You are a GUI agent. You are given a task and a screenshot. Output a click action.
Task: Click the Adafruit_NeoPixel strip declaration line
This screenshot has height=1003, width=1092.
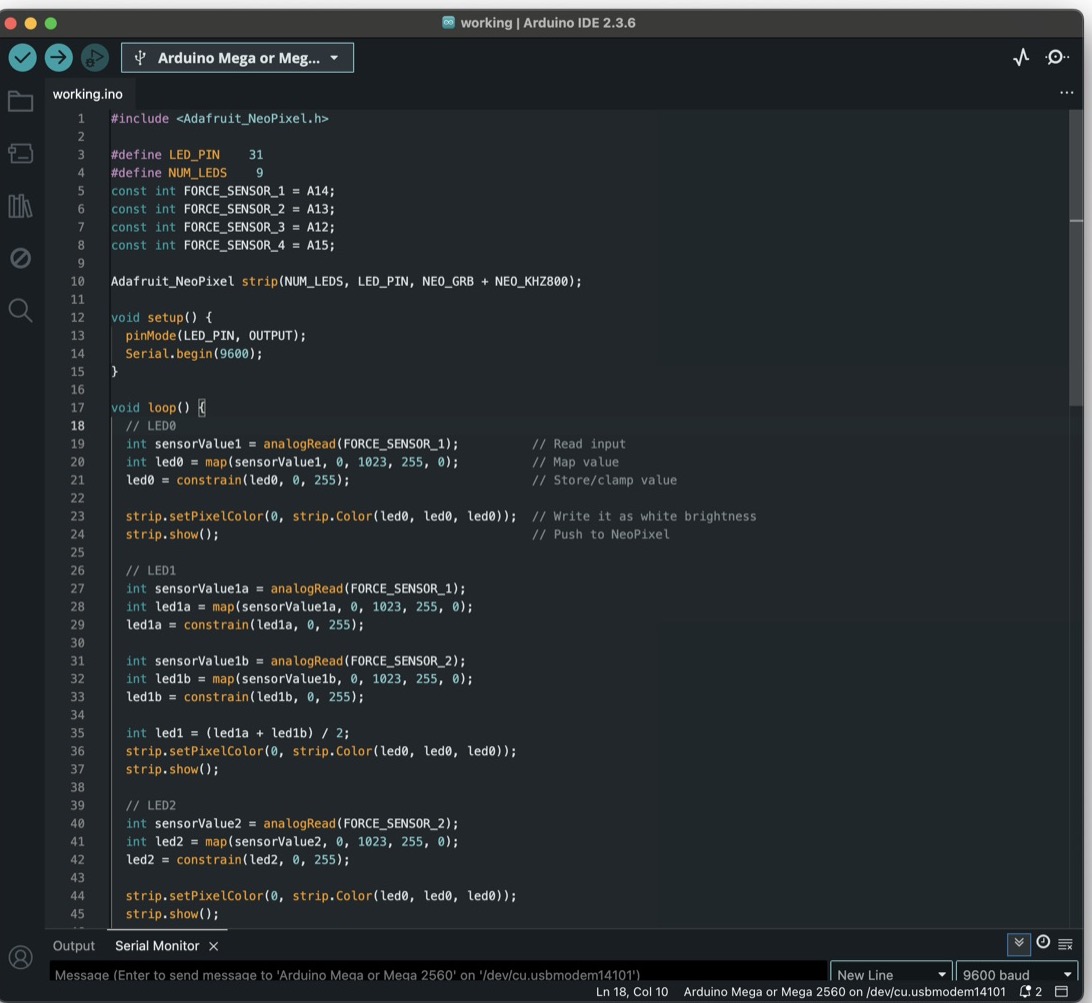click(x=346, y=281)
